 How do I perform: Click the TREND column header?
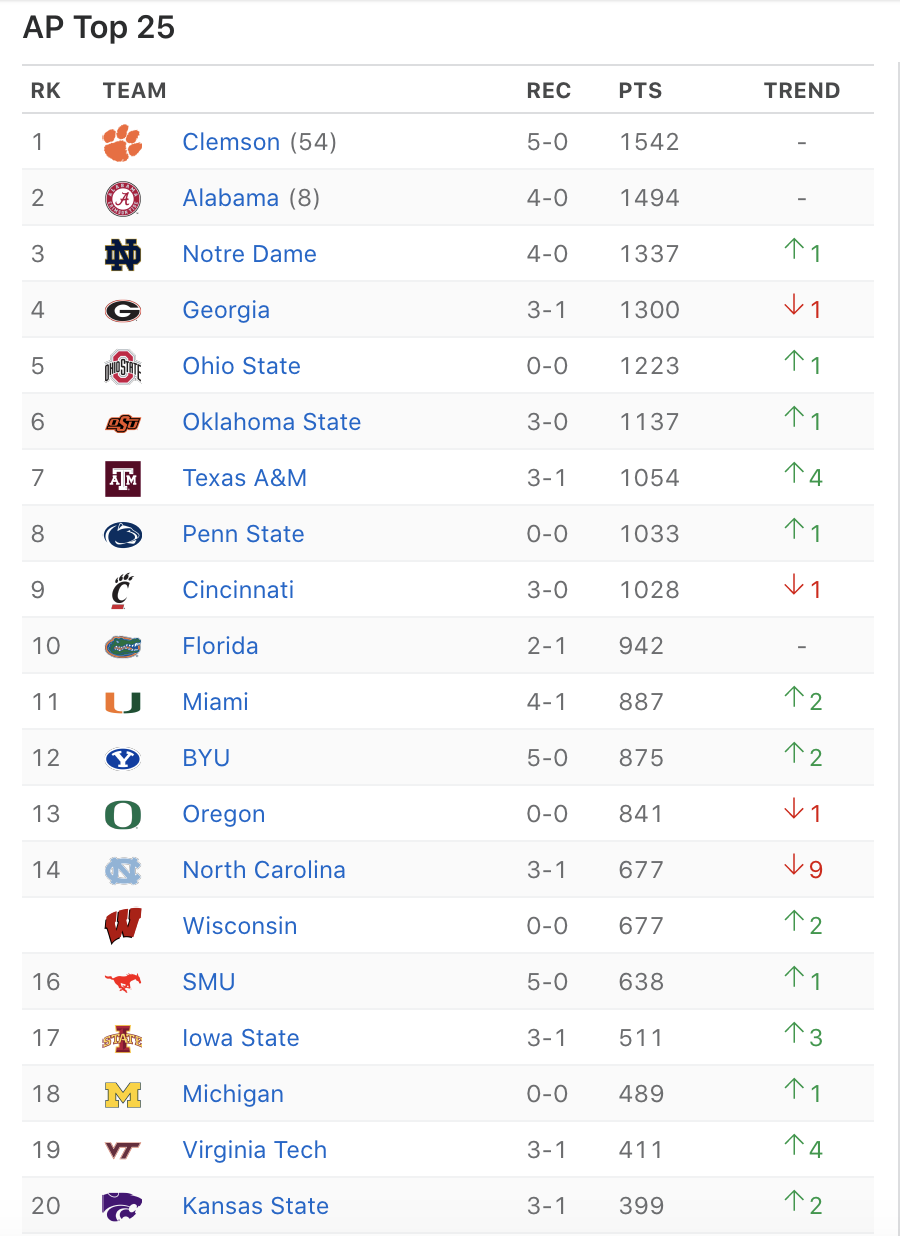pyautogui.click(x=802, y=91)
